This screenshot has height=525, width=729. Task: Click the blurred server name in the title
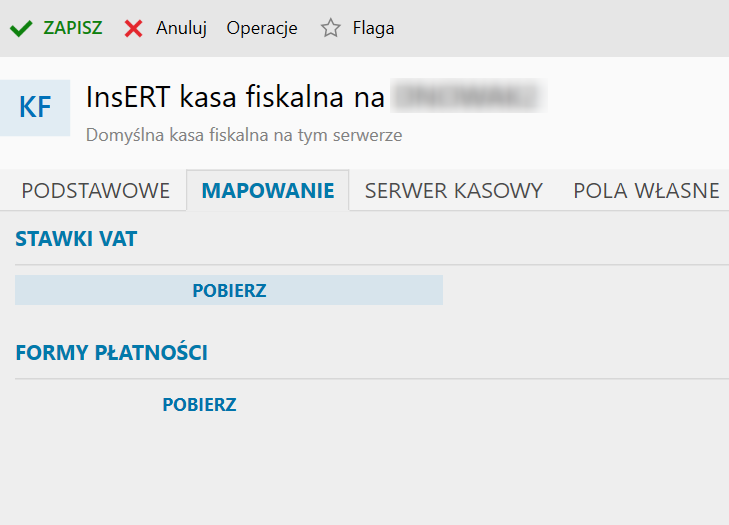point(469,96)
